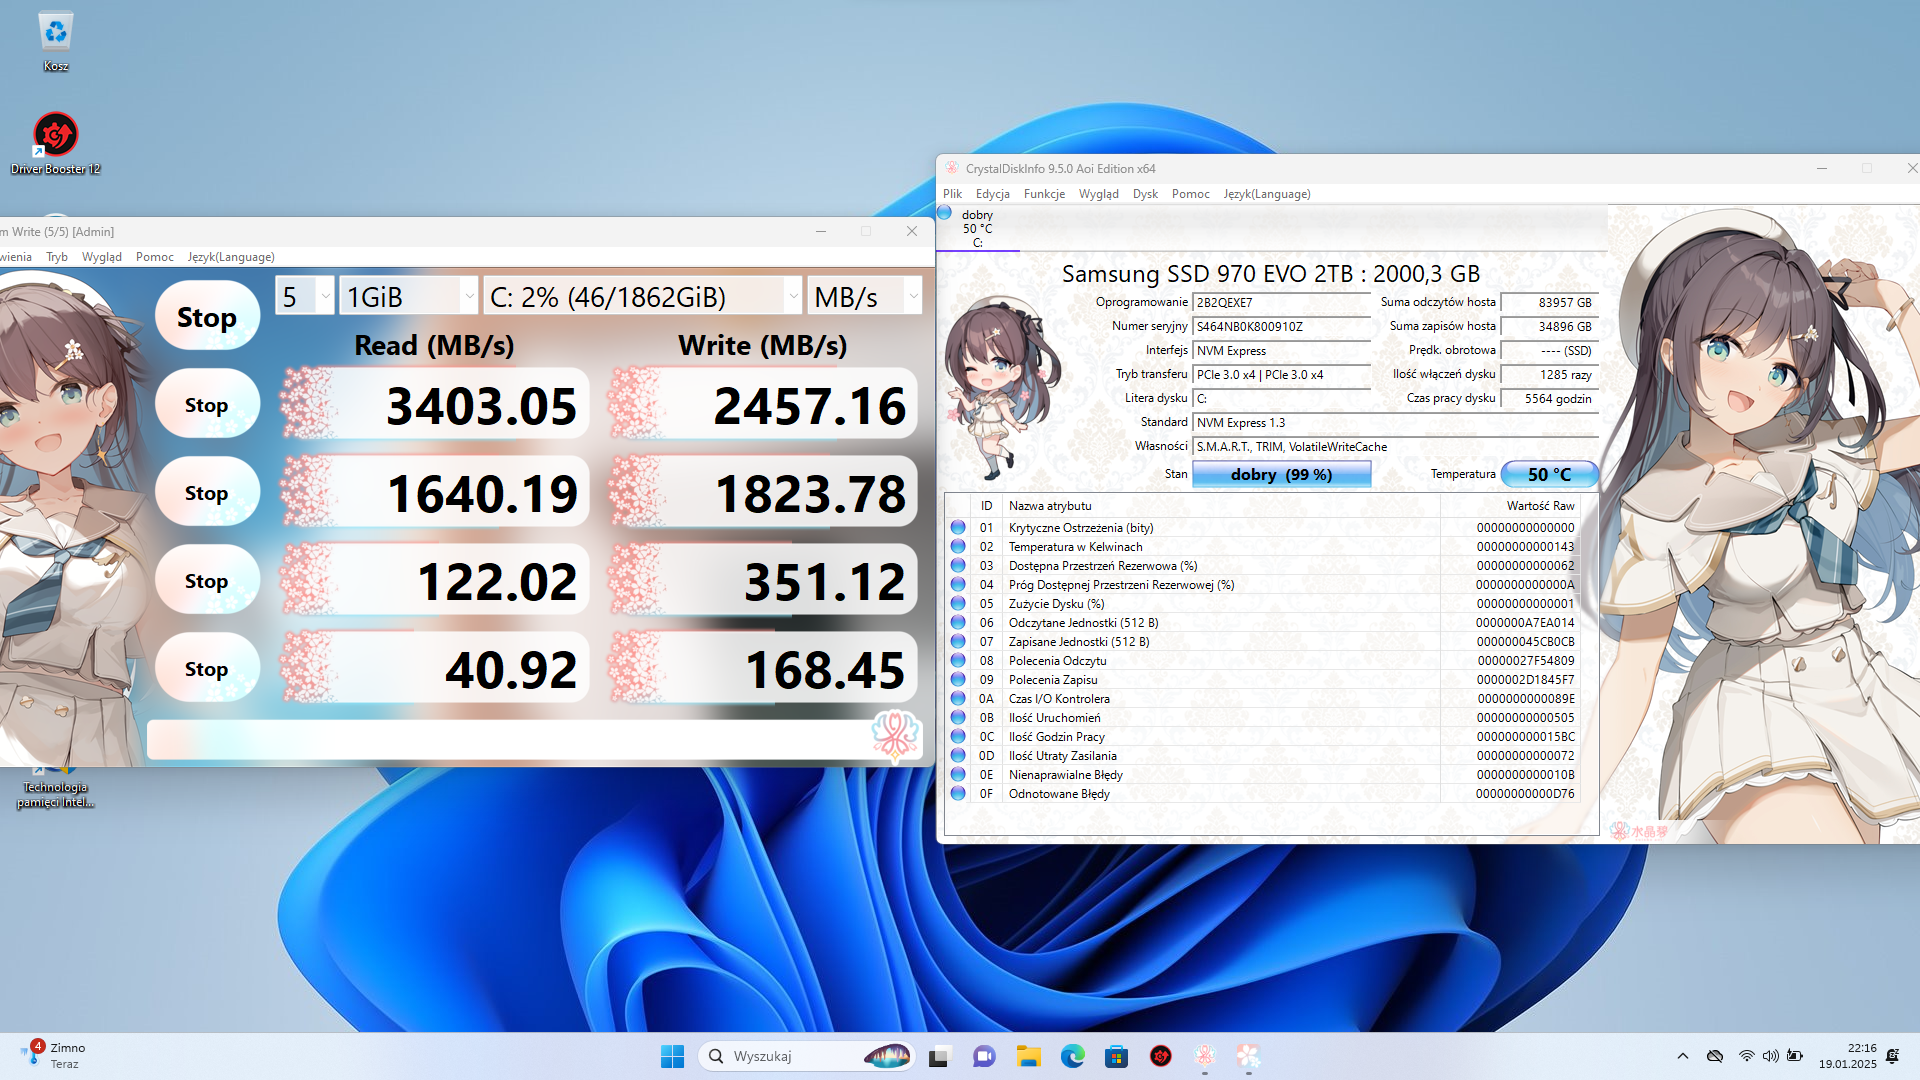Click the write result 168.45
Image resolution: width=1920 pixels, height=1080 pixels.
[763, 668]
